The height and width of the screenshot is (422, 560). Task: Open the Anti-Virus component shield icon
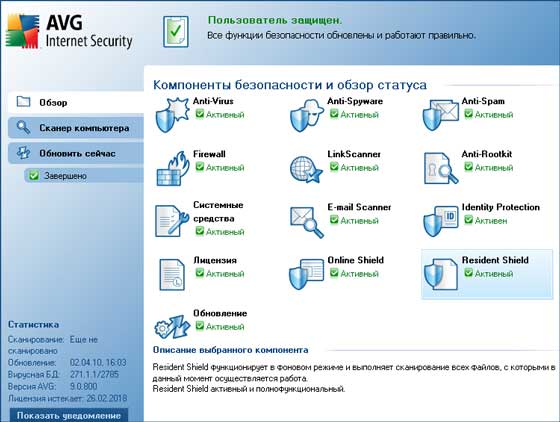coord(172,115)
